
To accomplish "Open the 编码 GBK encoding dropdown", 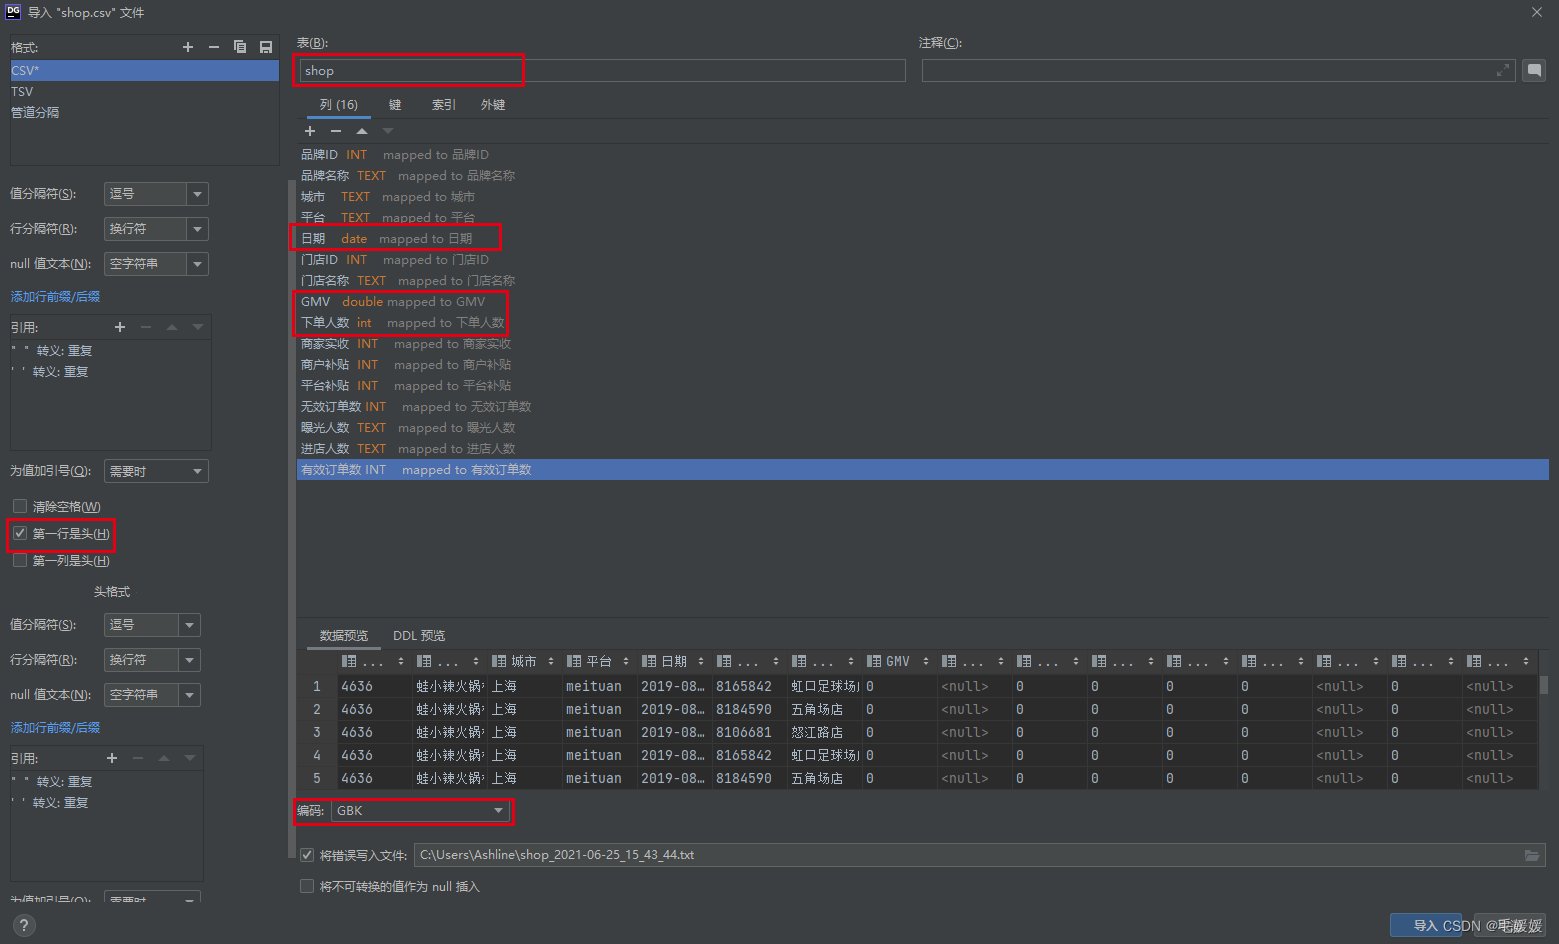I will (x=420, y=811).
